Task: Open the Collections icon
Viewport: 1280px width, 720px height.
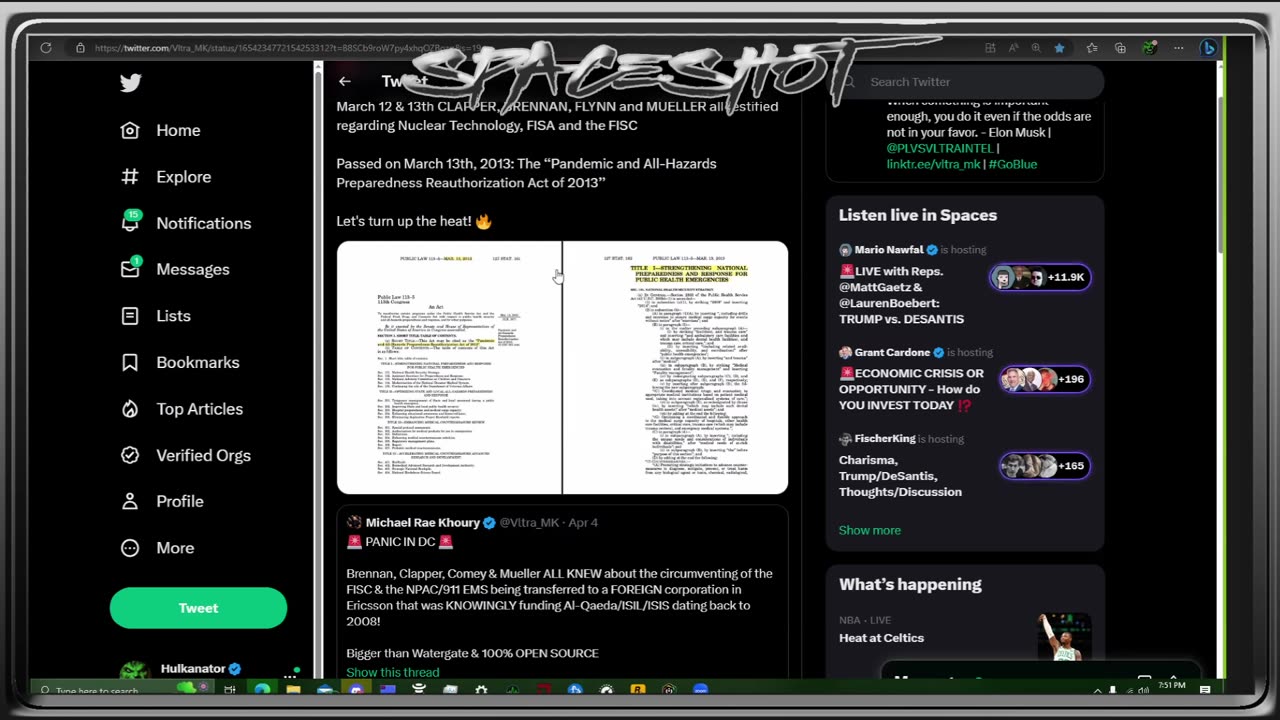Action: [1120, 48]
